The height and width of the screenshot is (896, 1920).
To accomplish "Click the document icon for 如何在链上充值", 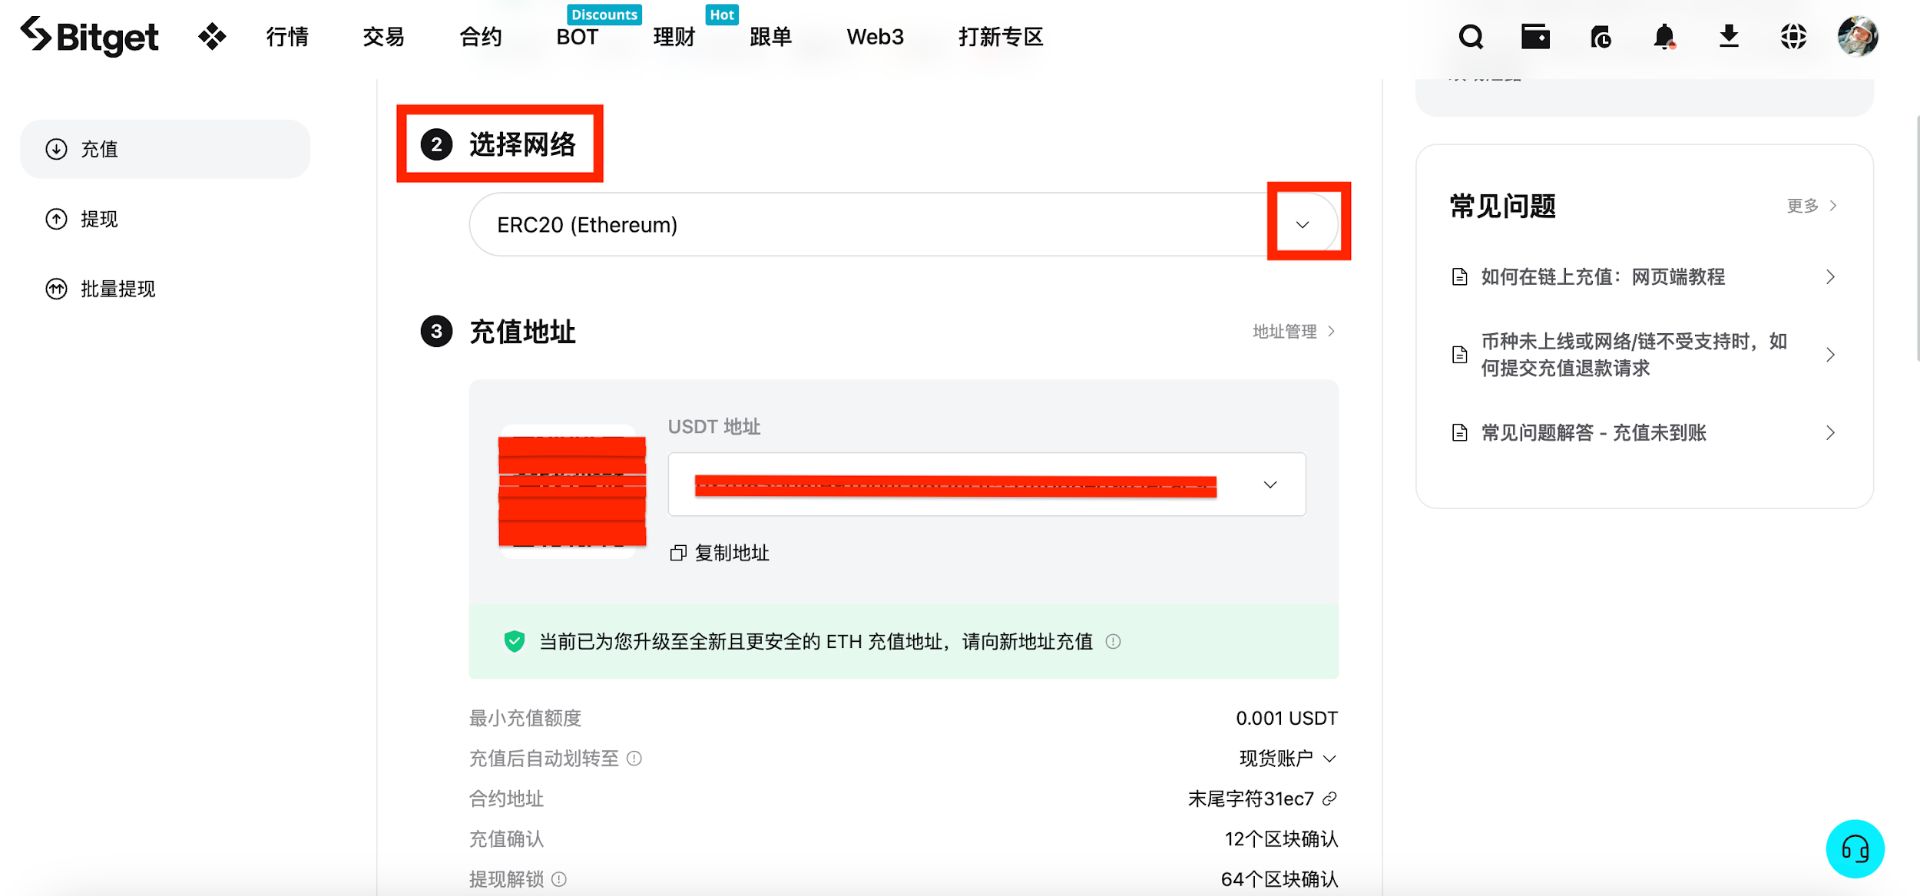I will (1460, 277).
